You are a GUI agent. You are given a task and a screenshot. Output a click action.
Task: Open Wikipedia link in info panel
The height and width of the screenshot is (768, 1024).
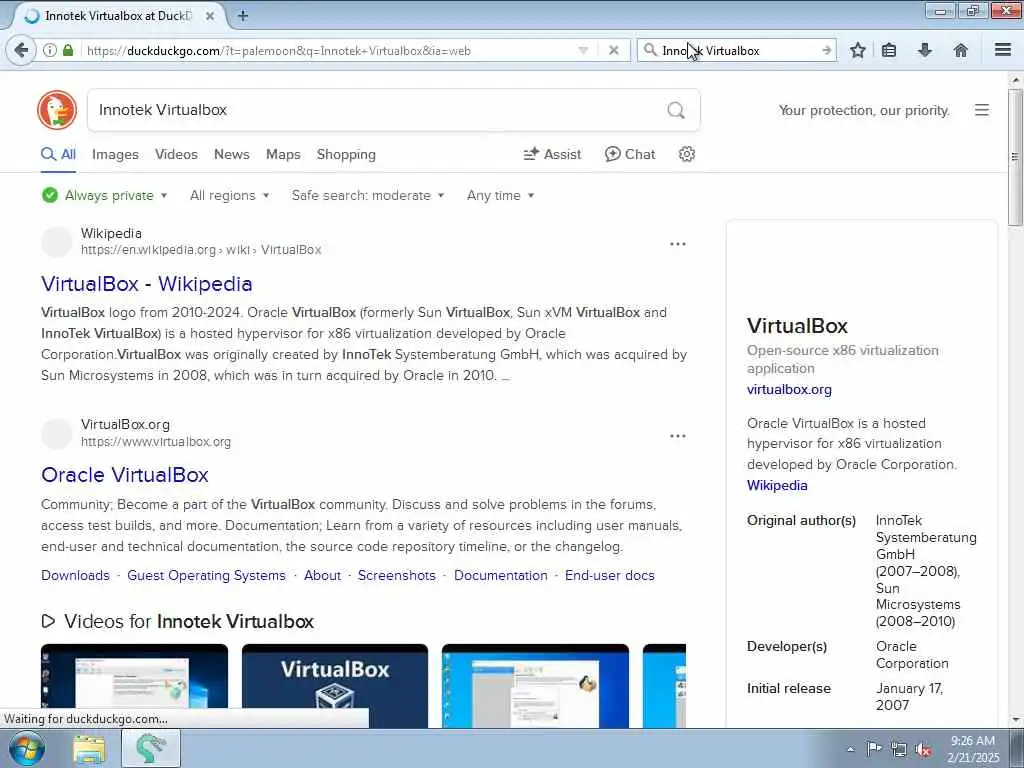[777, 485]
